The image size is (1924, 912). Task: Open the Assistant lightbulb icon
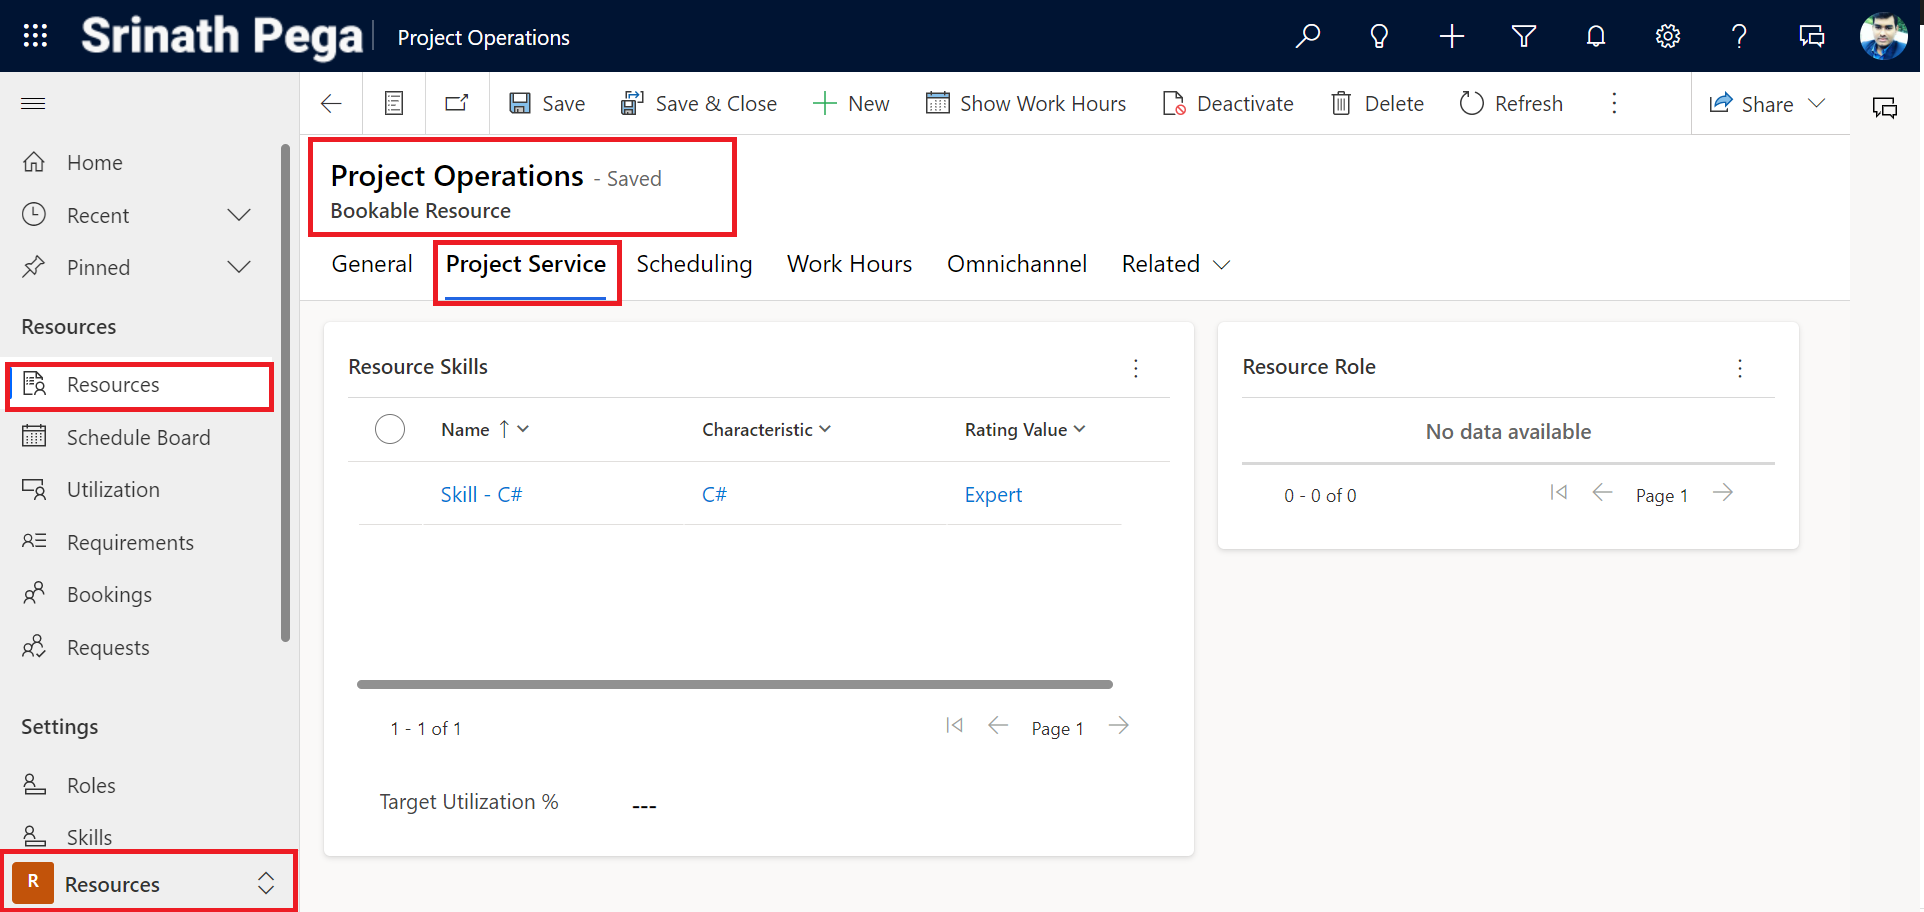coord(1379,37)
